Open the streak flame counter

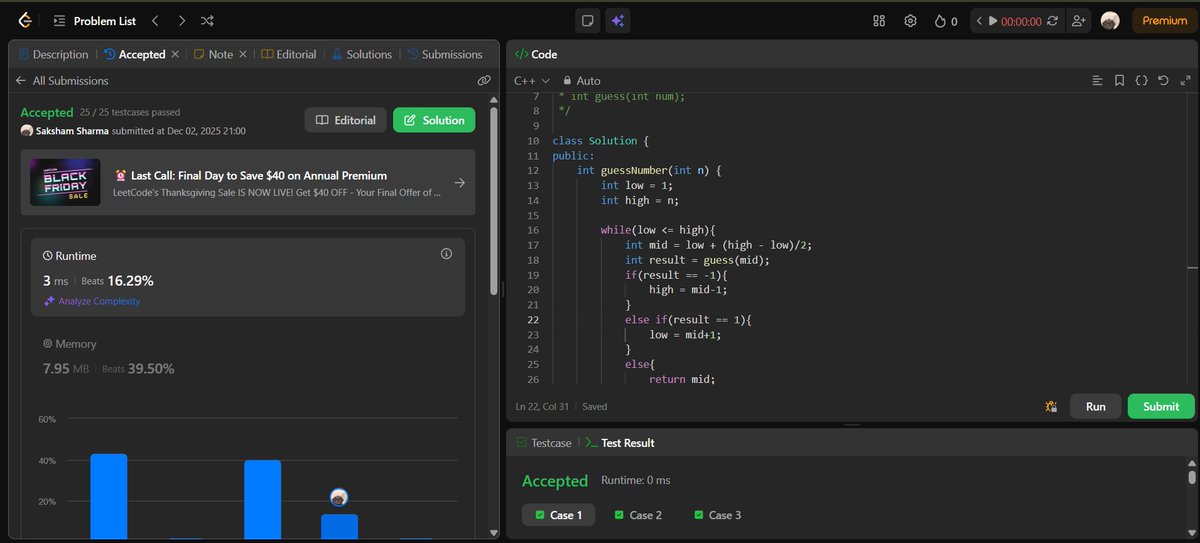point(945,21)
